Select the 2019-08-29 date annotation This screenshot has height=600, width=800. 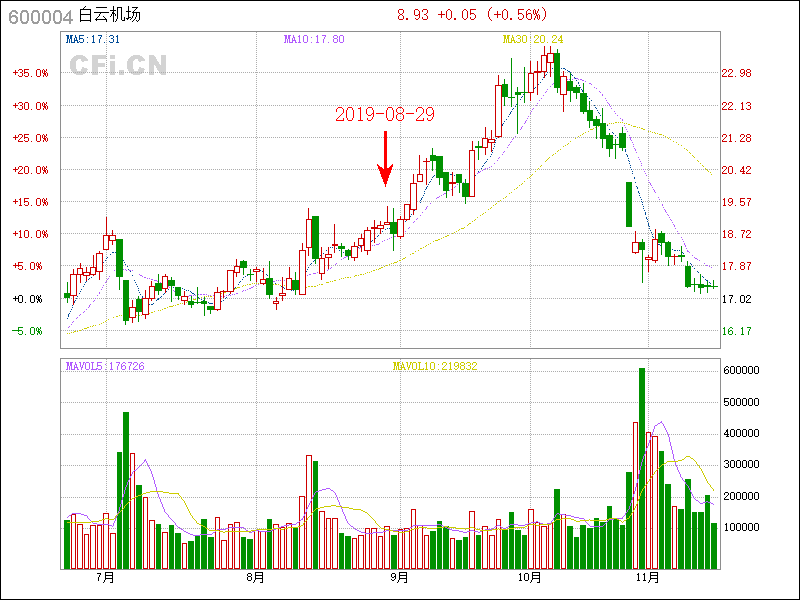pos(385,115)
